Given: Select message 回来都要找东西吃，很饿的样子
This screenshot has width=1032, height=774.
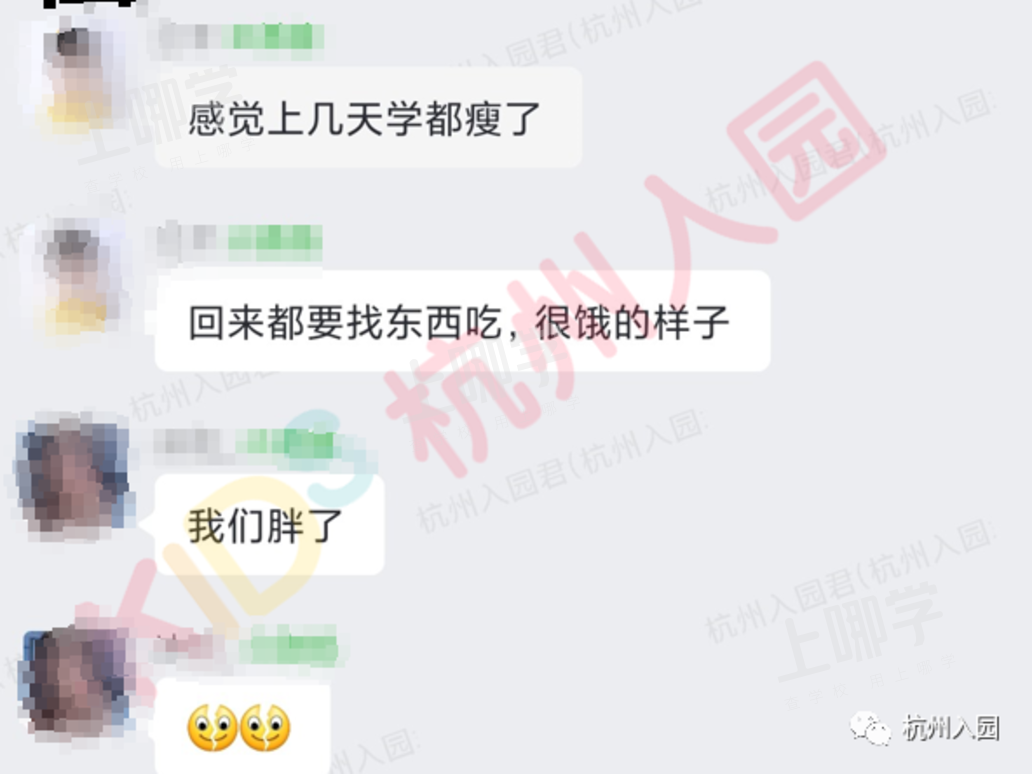Looking at the screenshot, I should click(463, 321).
